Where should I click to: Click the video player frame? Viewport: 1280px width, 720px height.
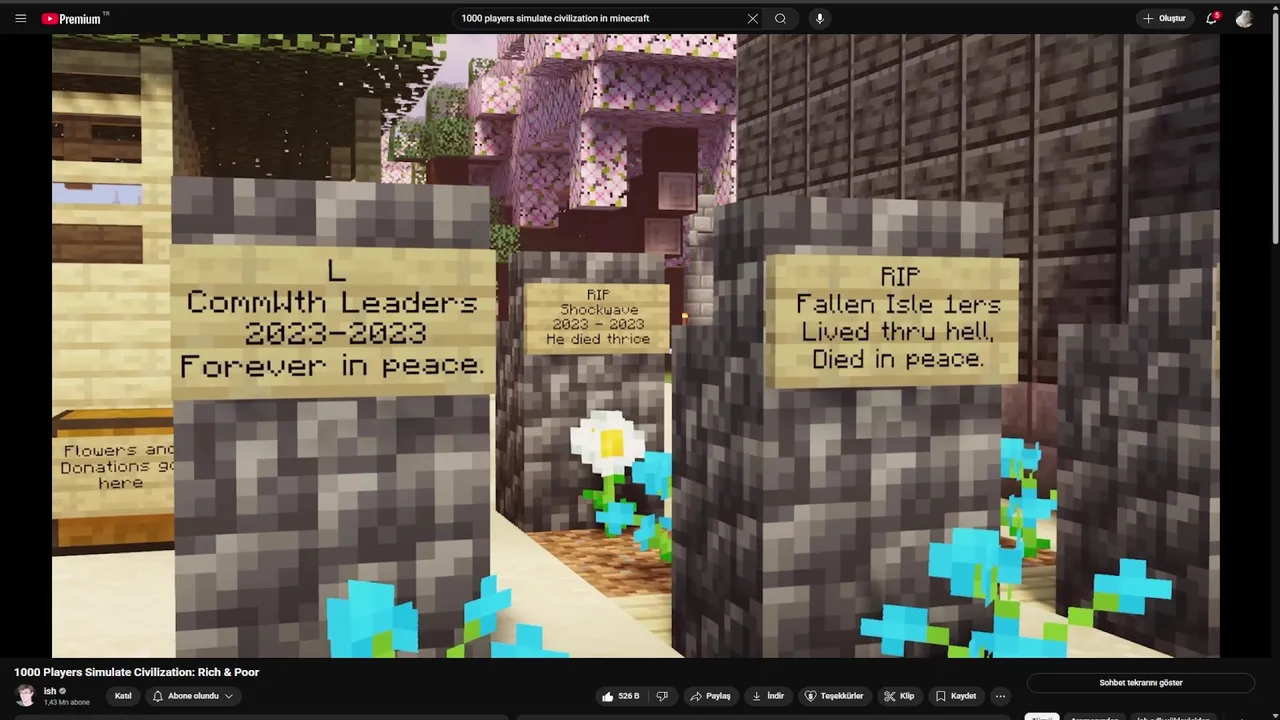(635, 346)
